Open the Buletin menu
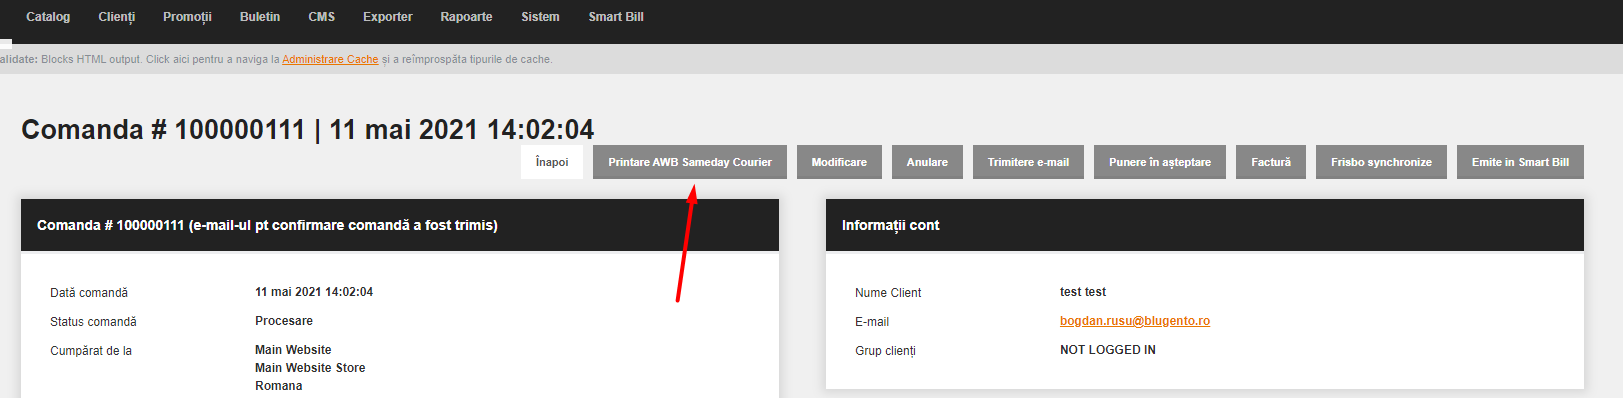The image size is (1623, 398). tap(260, 17)
